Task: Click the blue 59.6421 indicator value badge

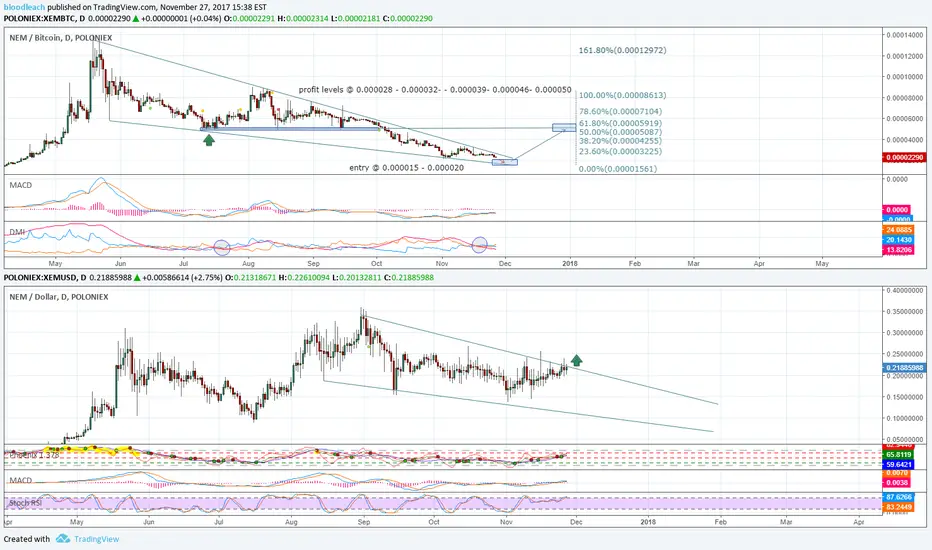Action: 899,464
